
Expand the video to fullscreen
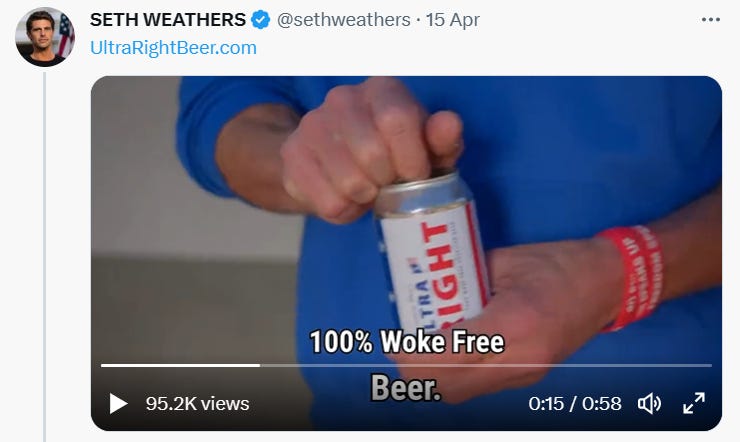(694, 403)
